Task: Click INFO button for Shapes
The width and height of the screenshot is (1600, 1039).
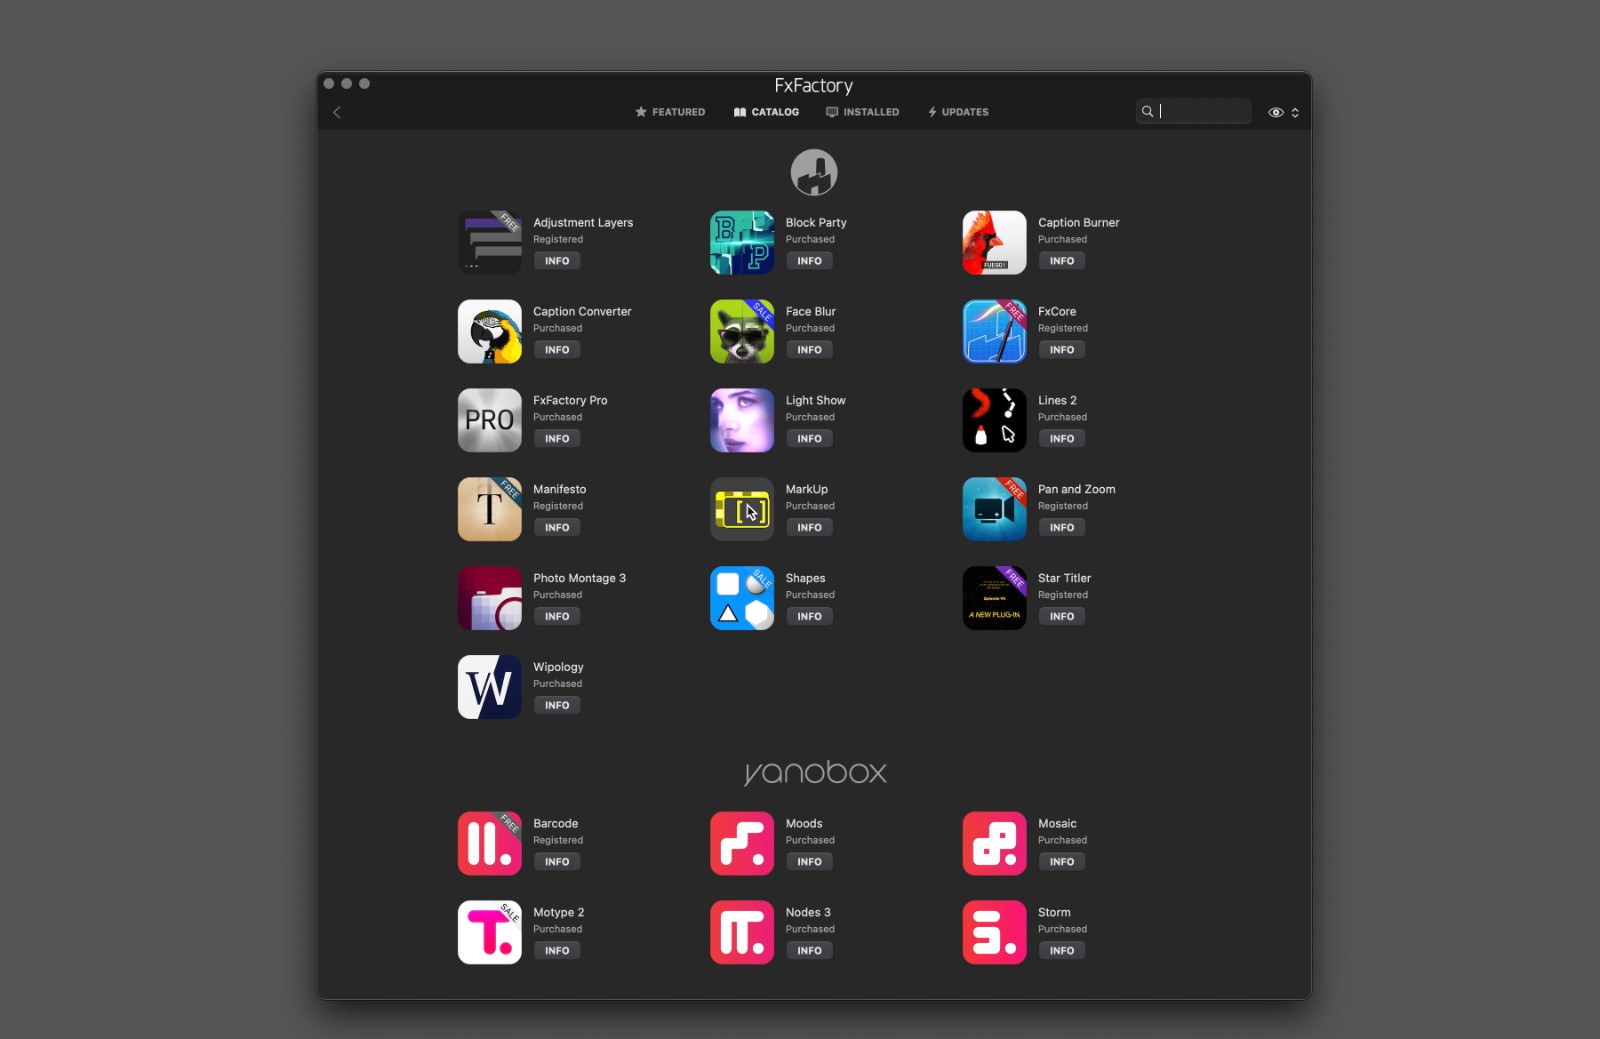Action: (809, 617)
